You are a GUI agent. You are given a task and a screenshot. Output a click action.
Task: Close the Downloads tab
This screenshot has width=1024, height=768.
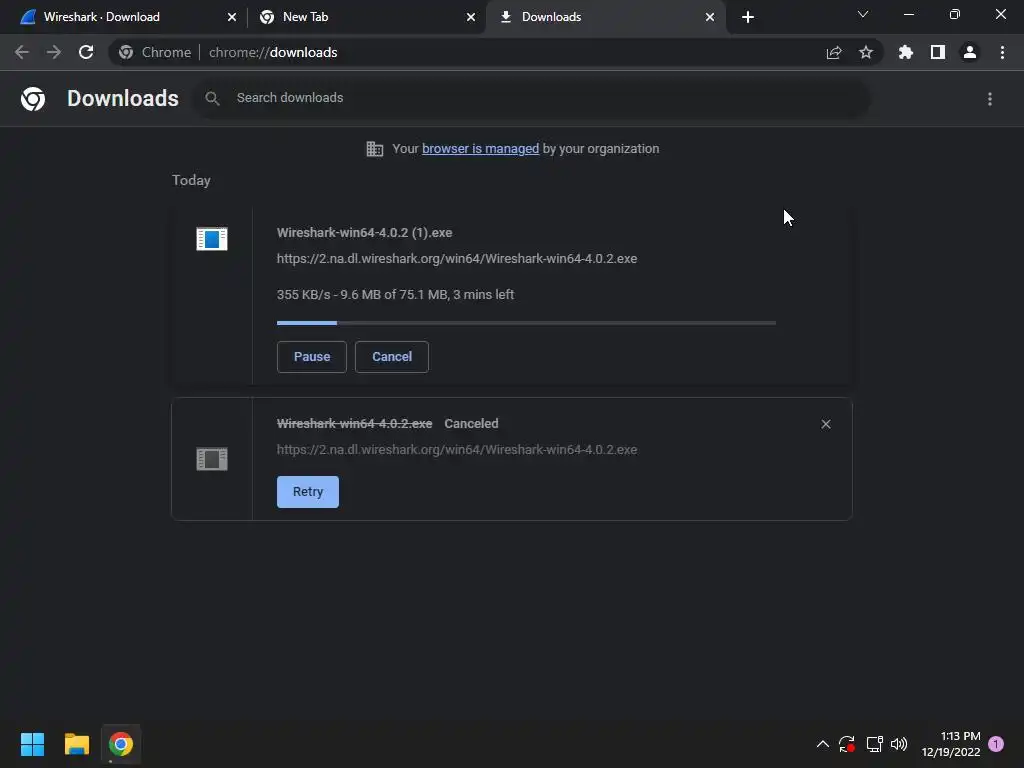click(710, 17)
